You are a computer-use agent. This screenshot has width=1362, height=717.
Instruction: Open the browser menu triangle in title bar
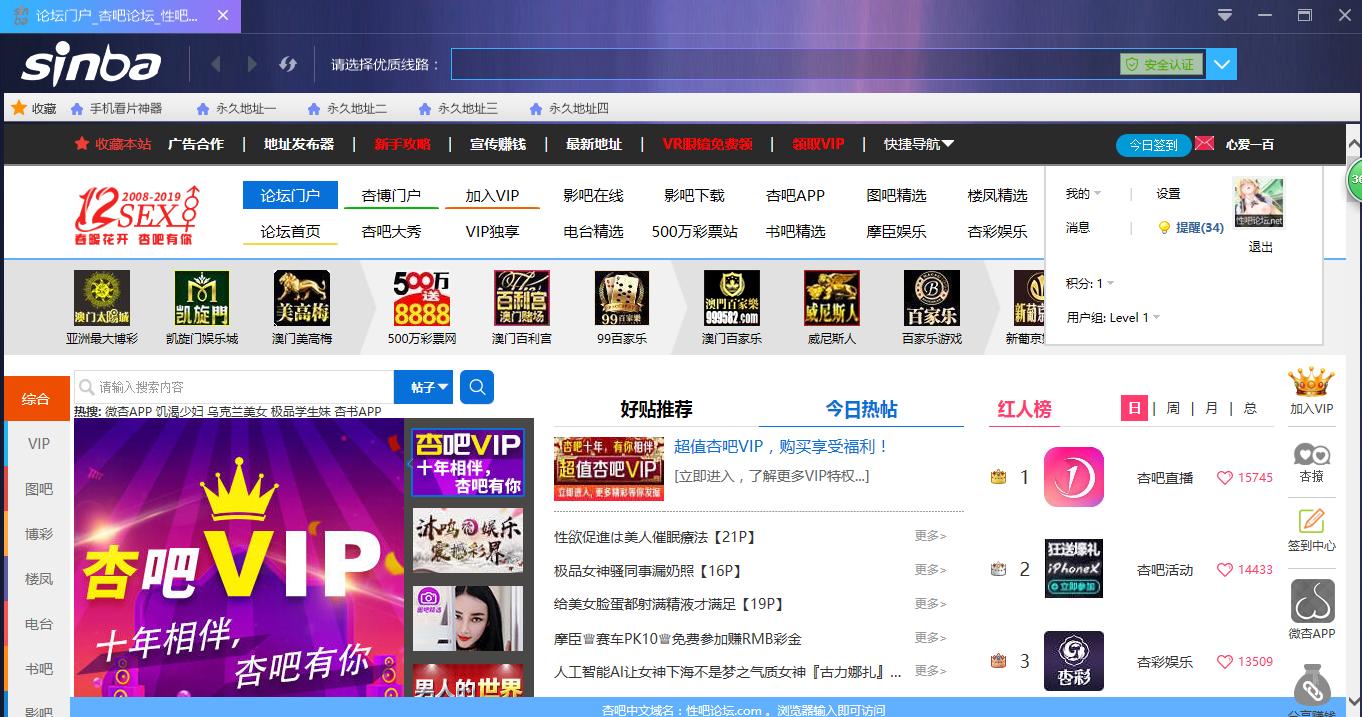pos(1225,15)
